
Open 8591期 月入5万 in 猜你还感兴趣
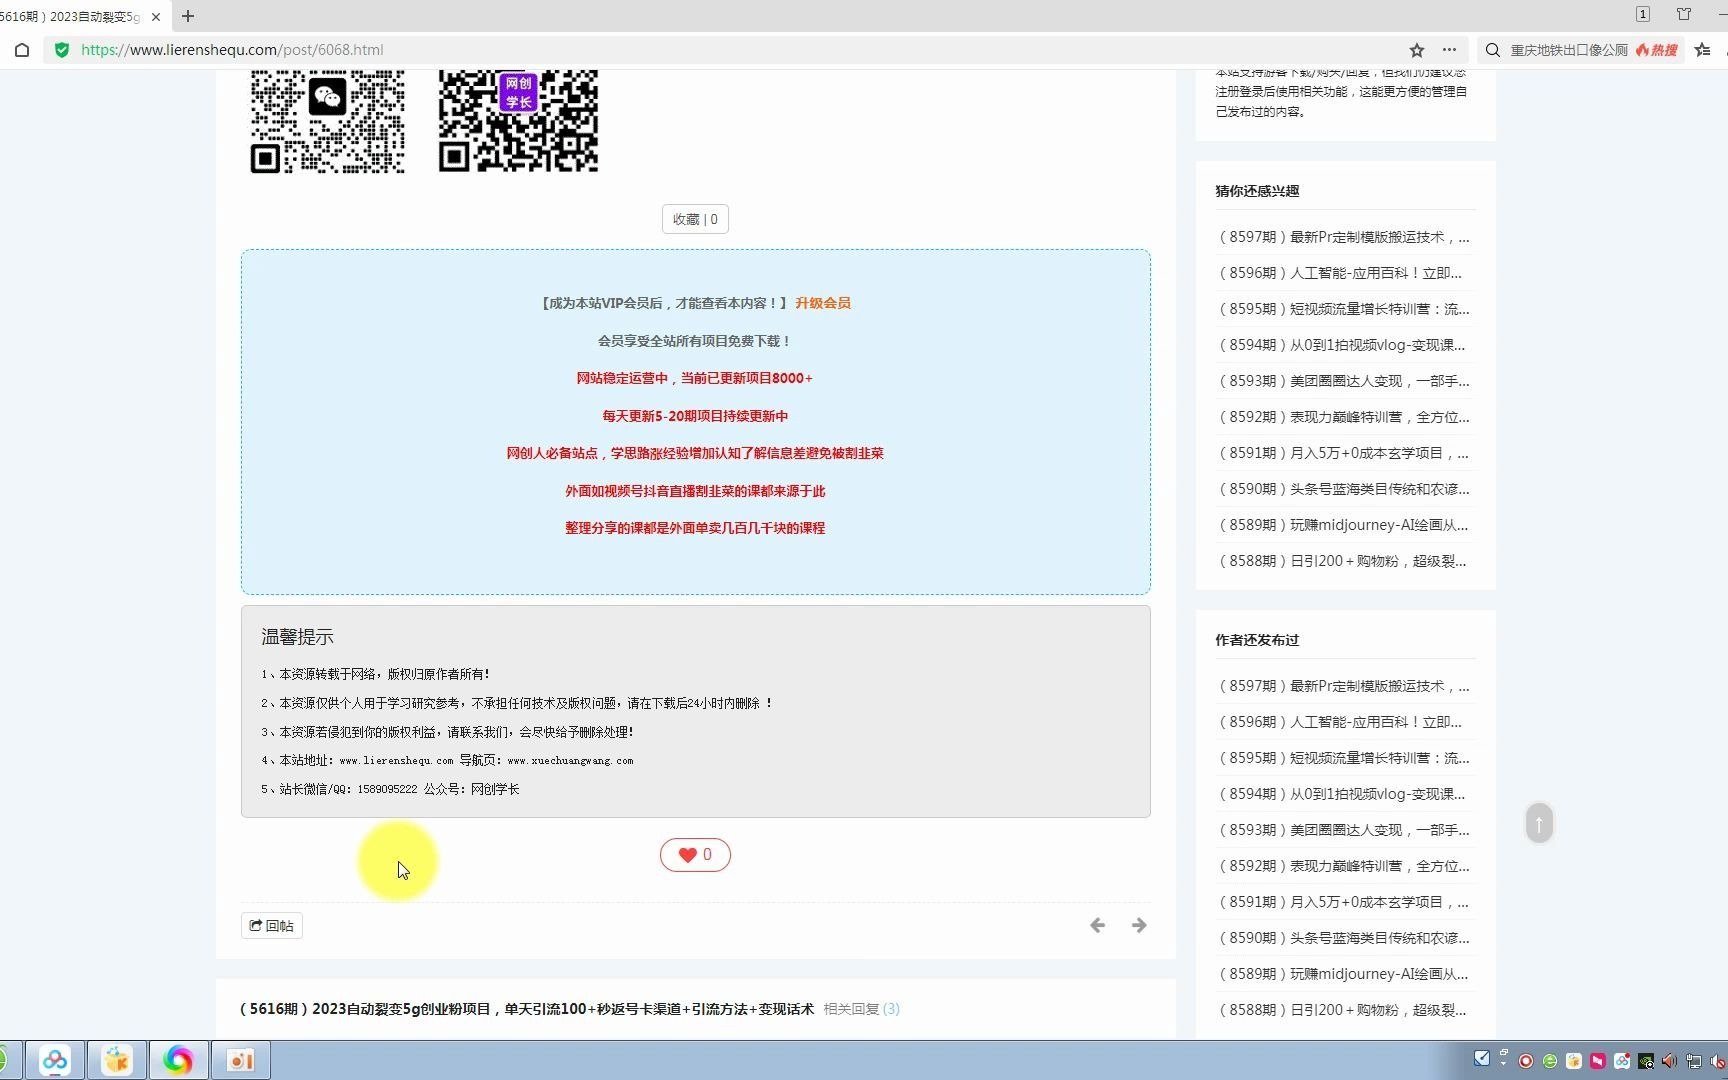[x=1344, y=453]
